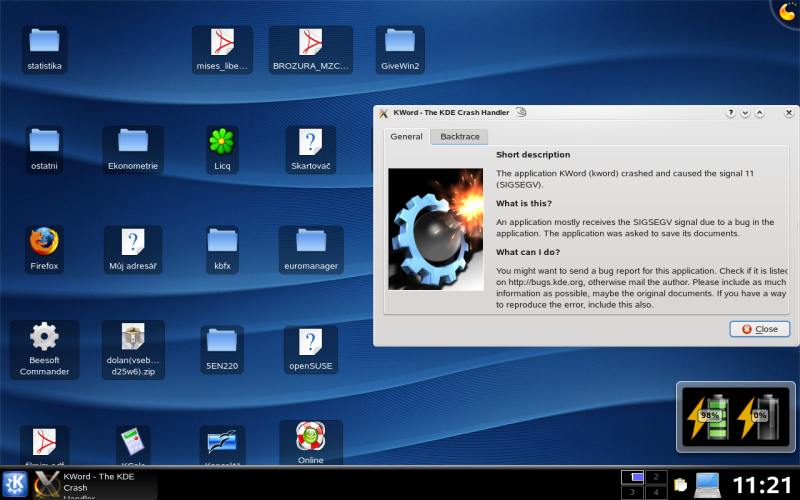Launch the Licq messenger icon
The image size is (800, 500).
(222, 149)
